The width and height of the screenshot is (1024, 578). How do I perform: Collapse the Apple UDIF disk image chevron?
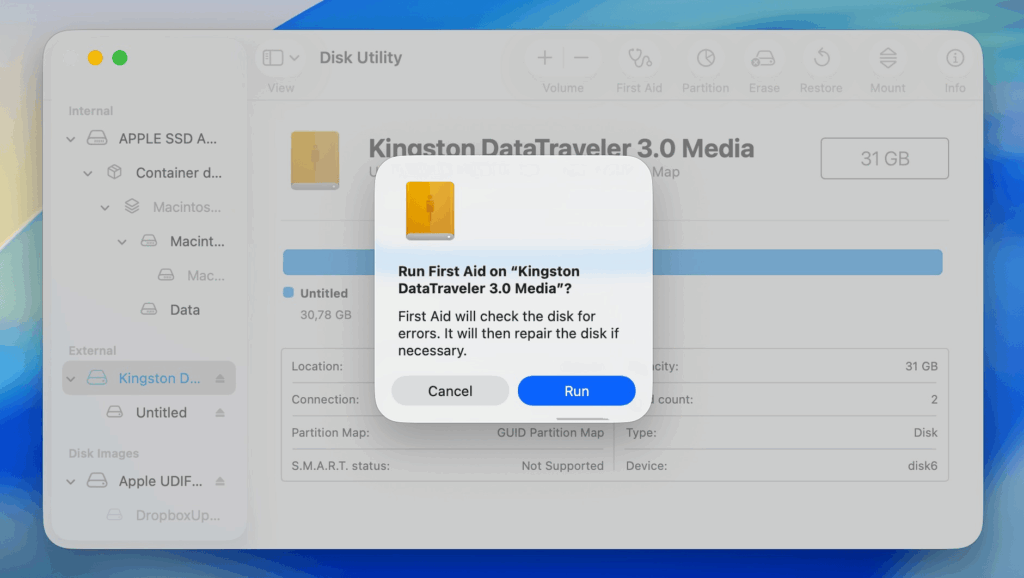(x=71, y=482)
